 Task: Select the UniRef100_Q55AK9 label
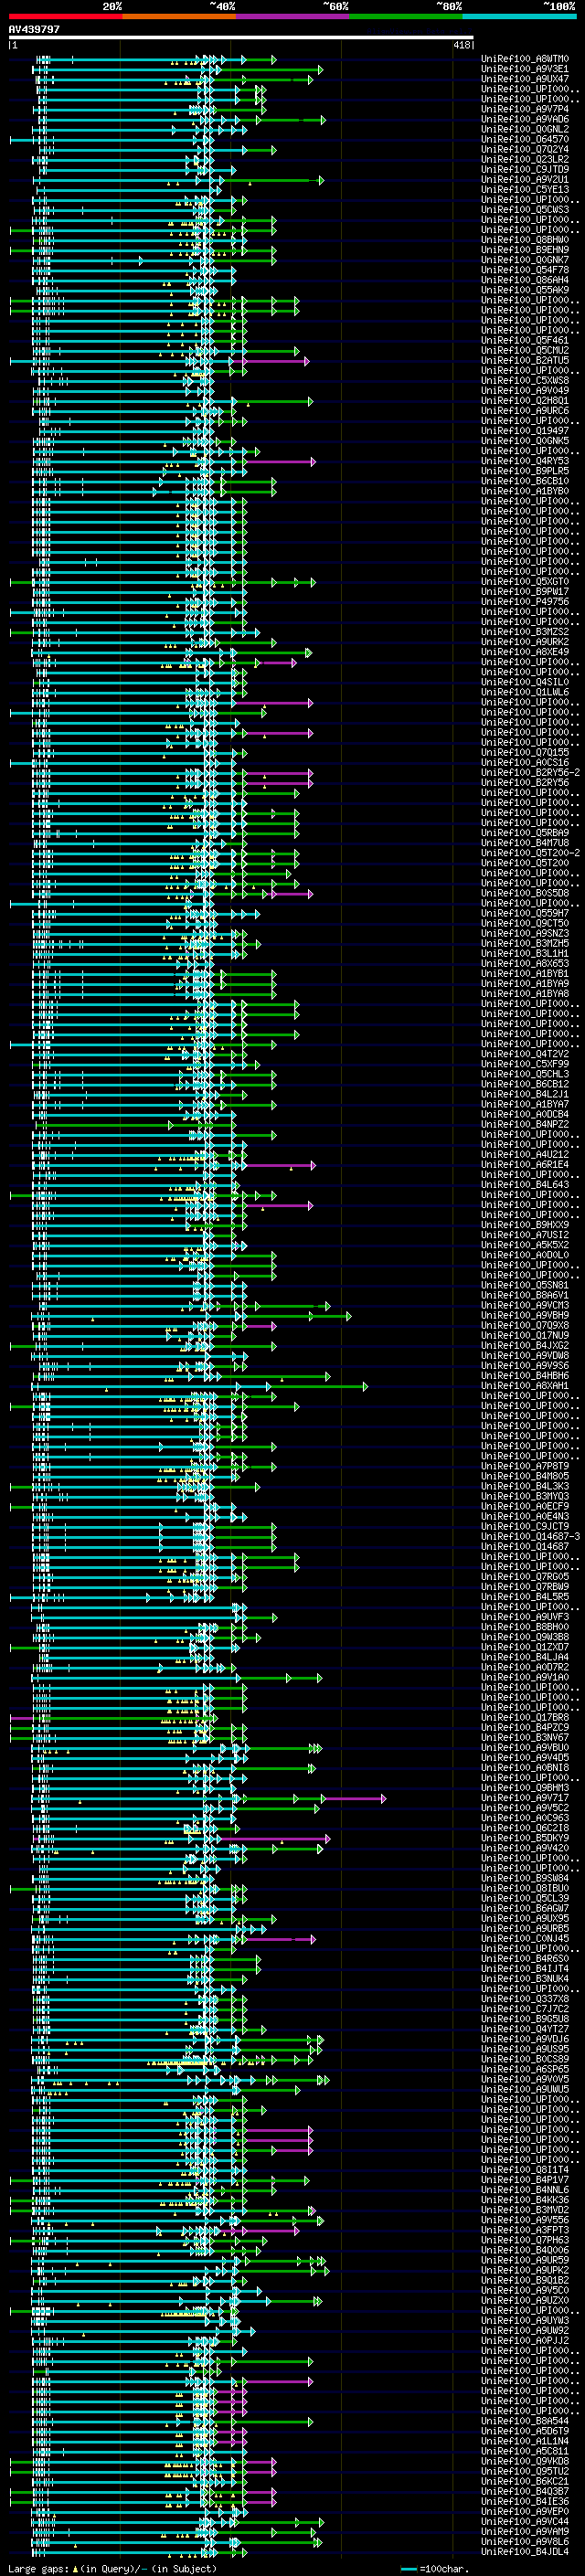click(x=525, y=290)
